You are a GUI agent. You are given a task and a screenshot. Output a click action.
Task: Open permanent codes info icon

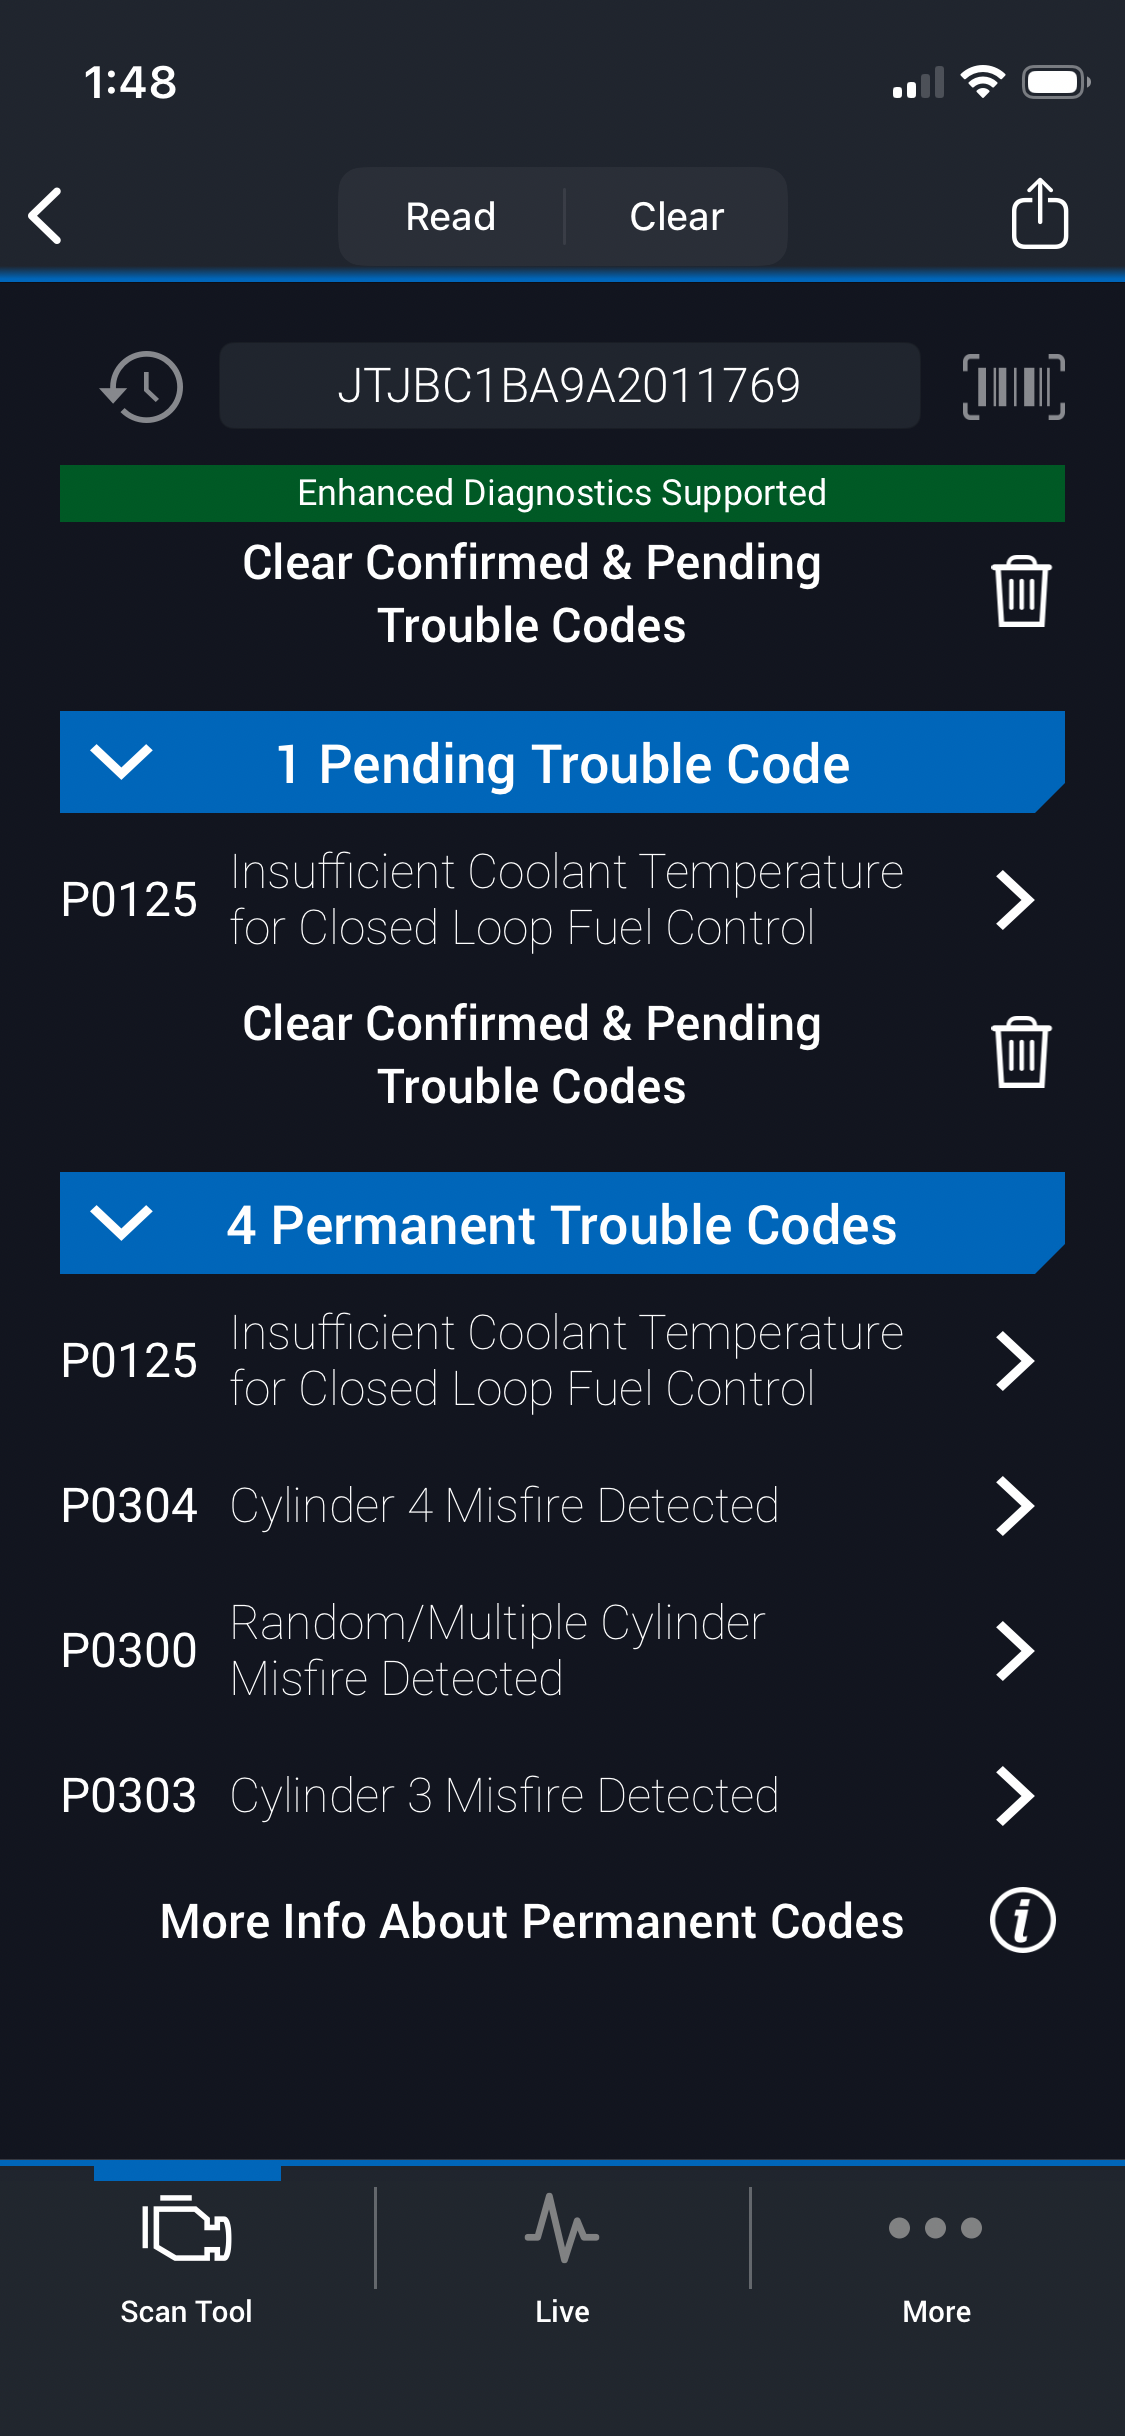tap(1022, 1921)
